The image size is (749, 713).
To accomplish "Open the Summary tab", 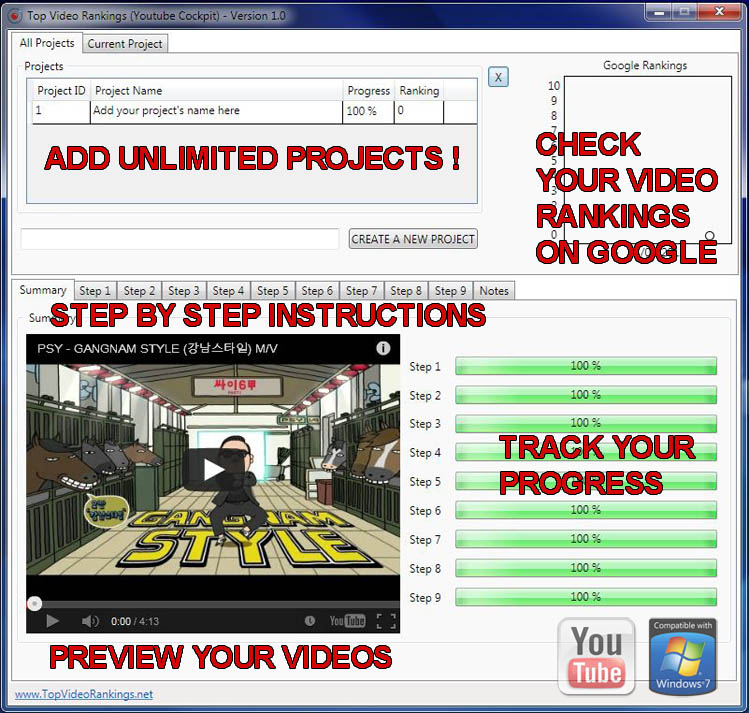I will click(43, 290).
